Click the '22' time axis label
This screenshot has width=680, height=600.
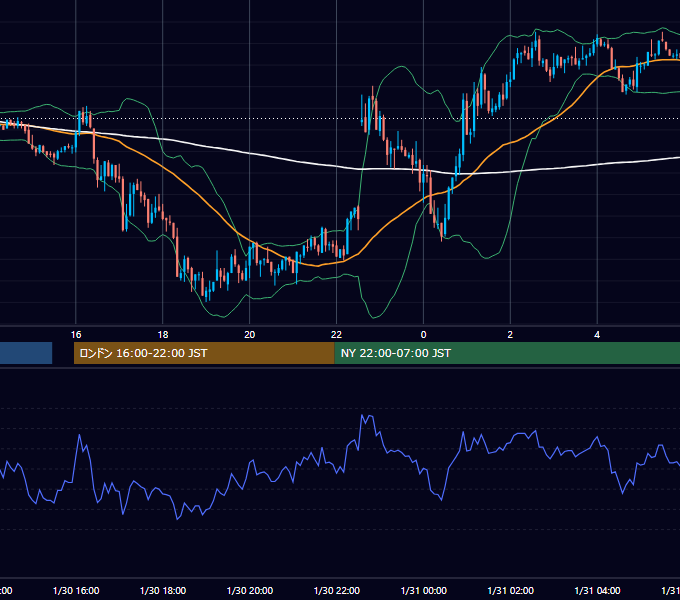(x=336, y=335)
